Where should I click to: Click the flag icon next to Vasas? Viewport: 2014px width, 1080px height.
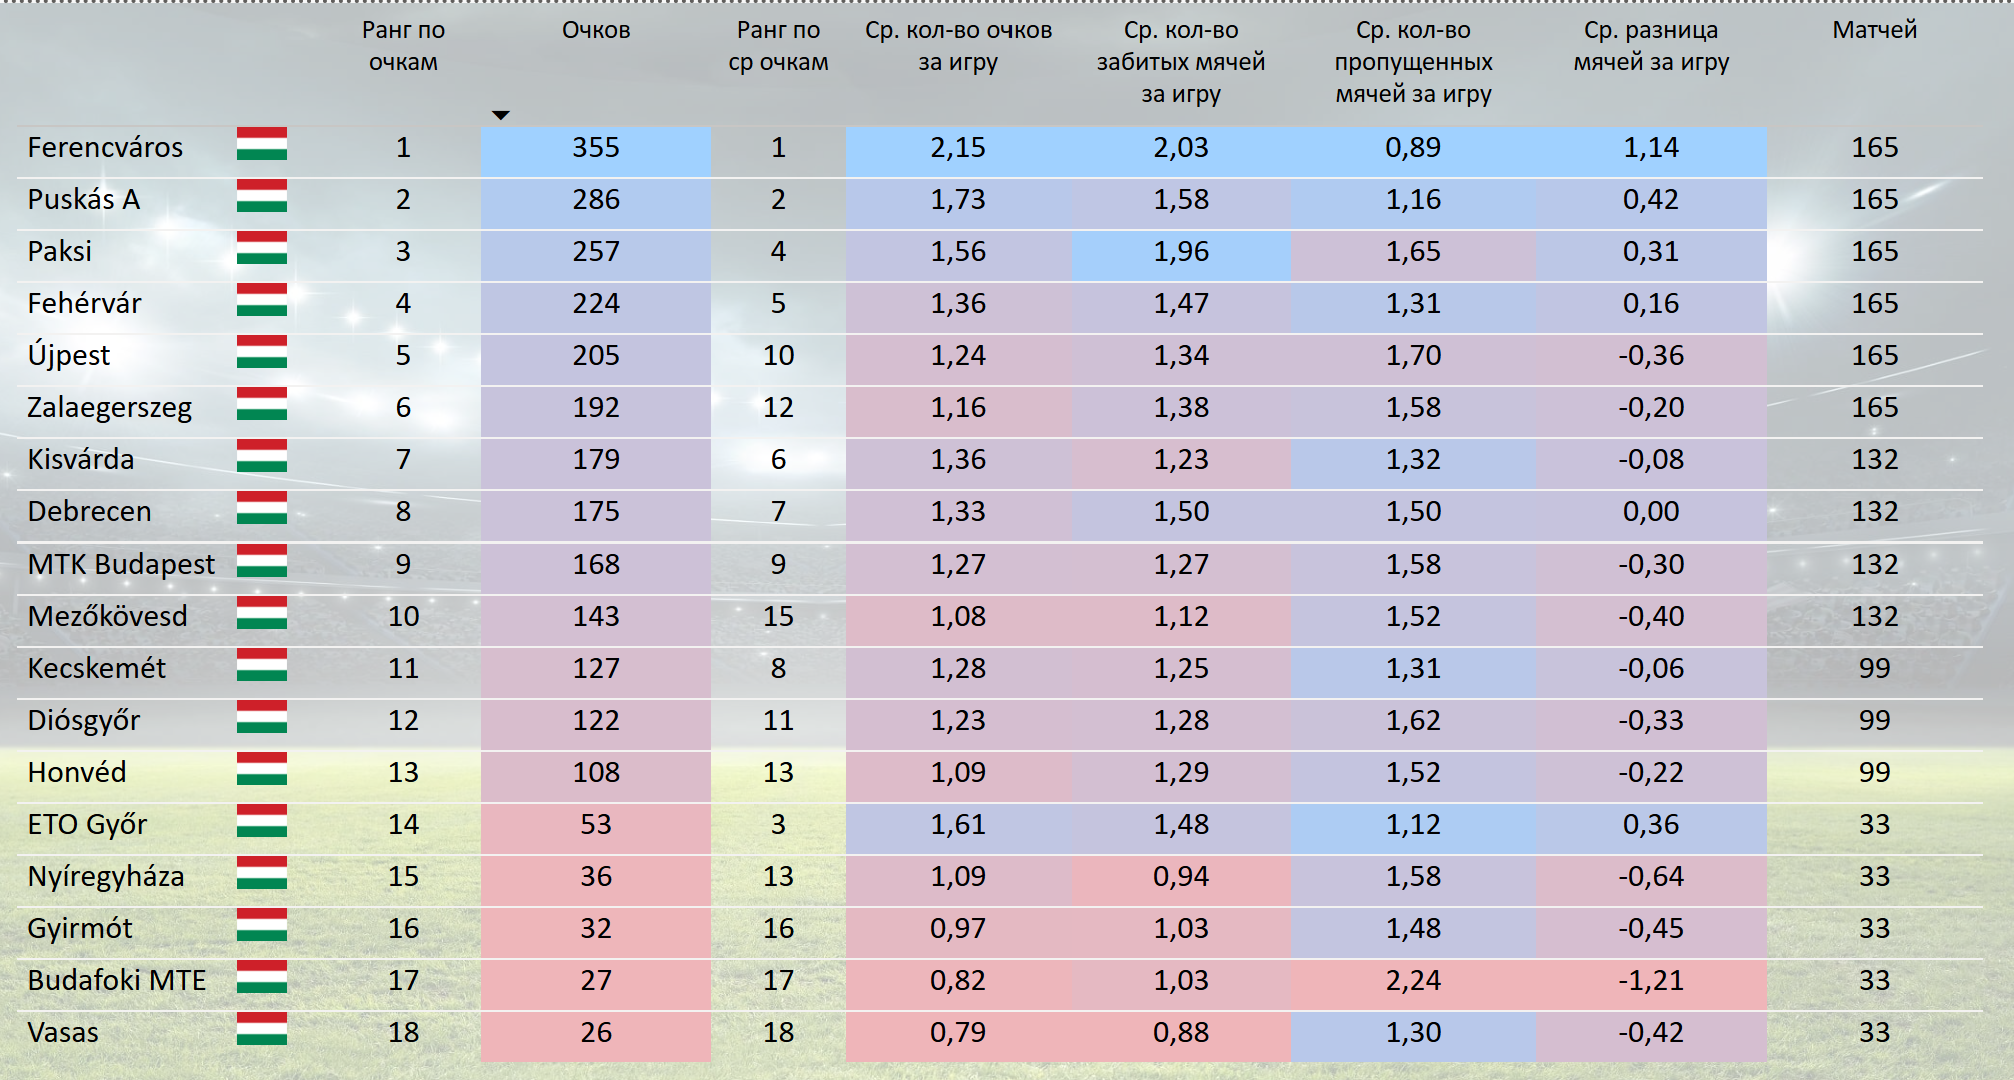262,1029
